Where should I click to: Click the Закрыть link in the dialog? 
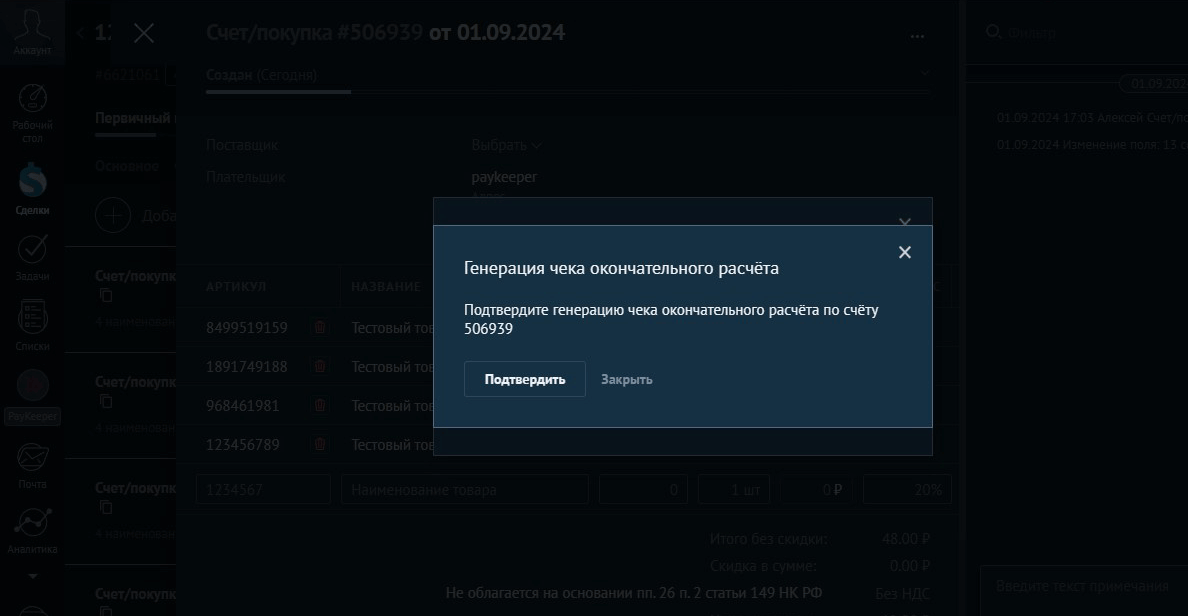coord(626,380)
